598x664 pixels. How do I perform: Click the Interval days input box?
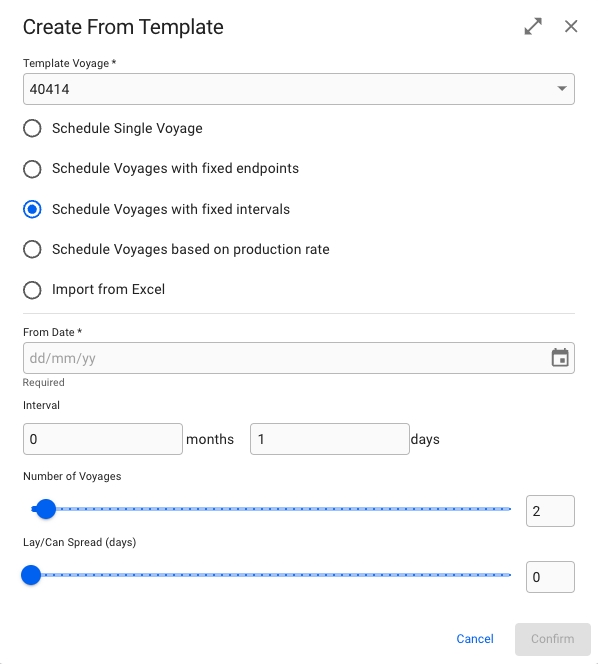coord(330,439)
